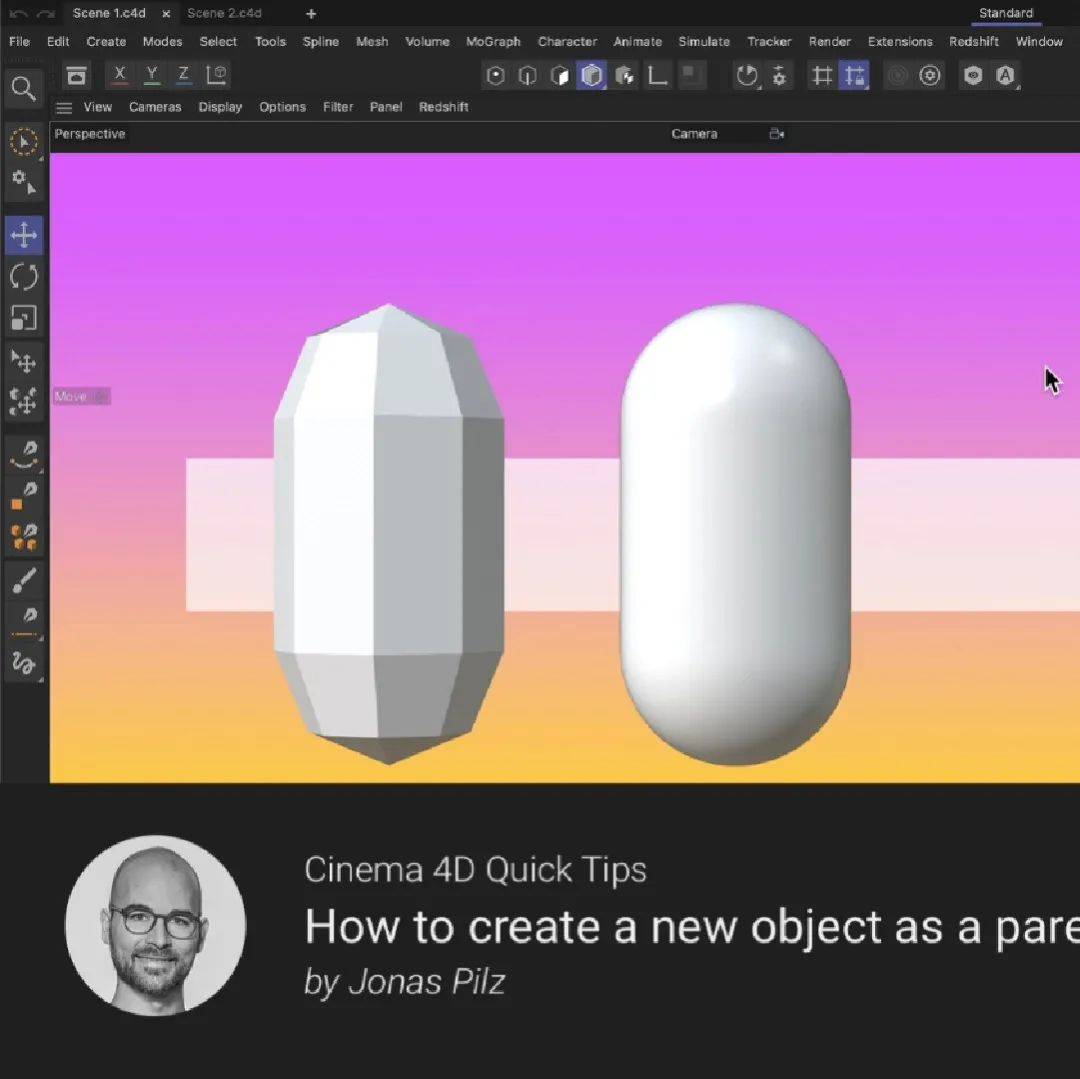Click the Perspective label in the viewport

(89, 133)
